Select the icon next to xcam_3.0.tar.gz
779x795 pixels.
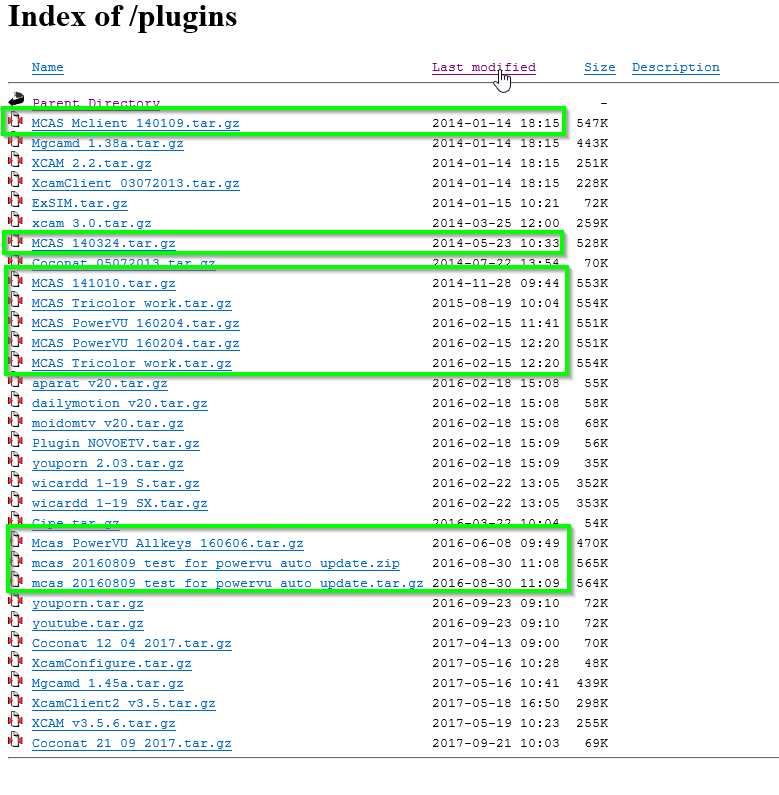coord(16,221)
